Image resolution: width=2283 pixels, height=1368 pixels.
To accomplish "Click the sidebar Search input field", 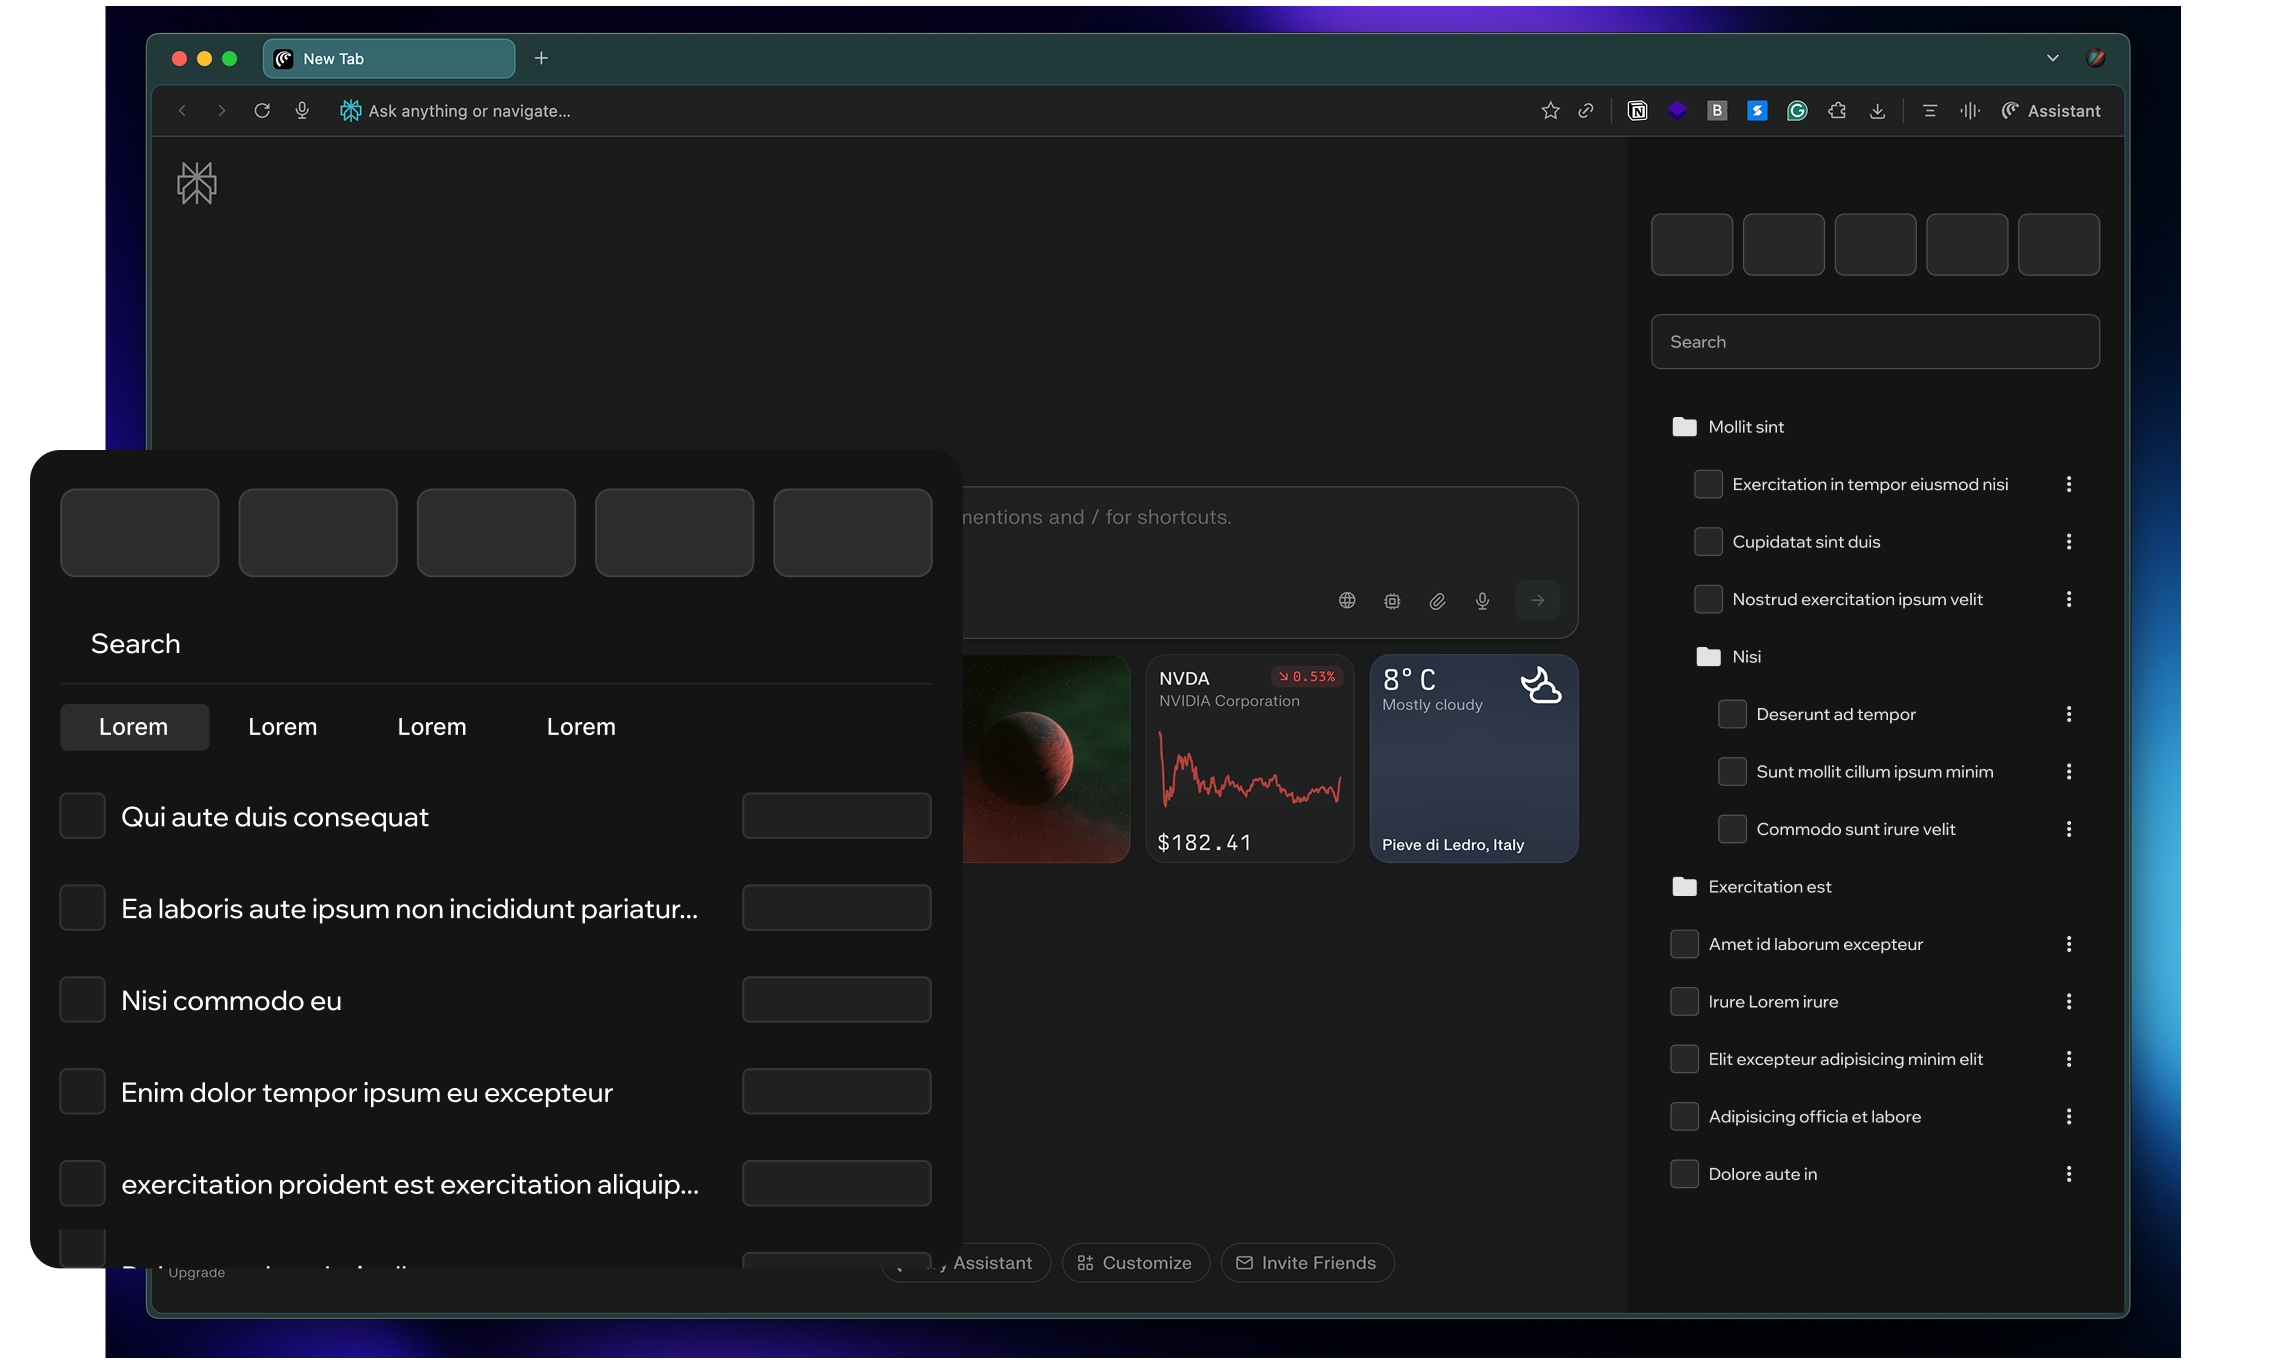I will [x=1874, y=342].
